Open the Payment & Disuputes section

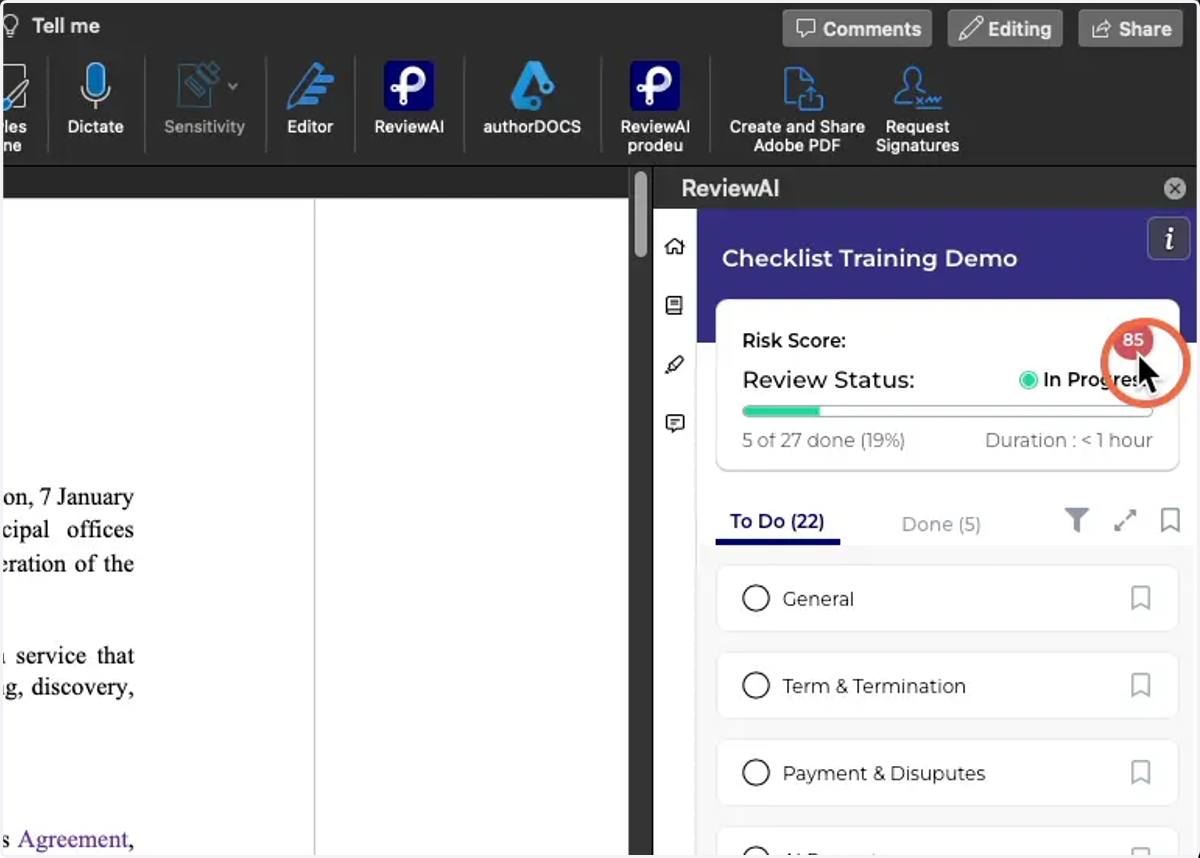coord(948,773)
